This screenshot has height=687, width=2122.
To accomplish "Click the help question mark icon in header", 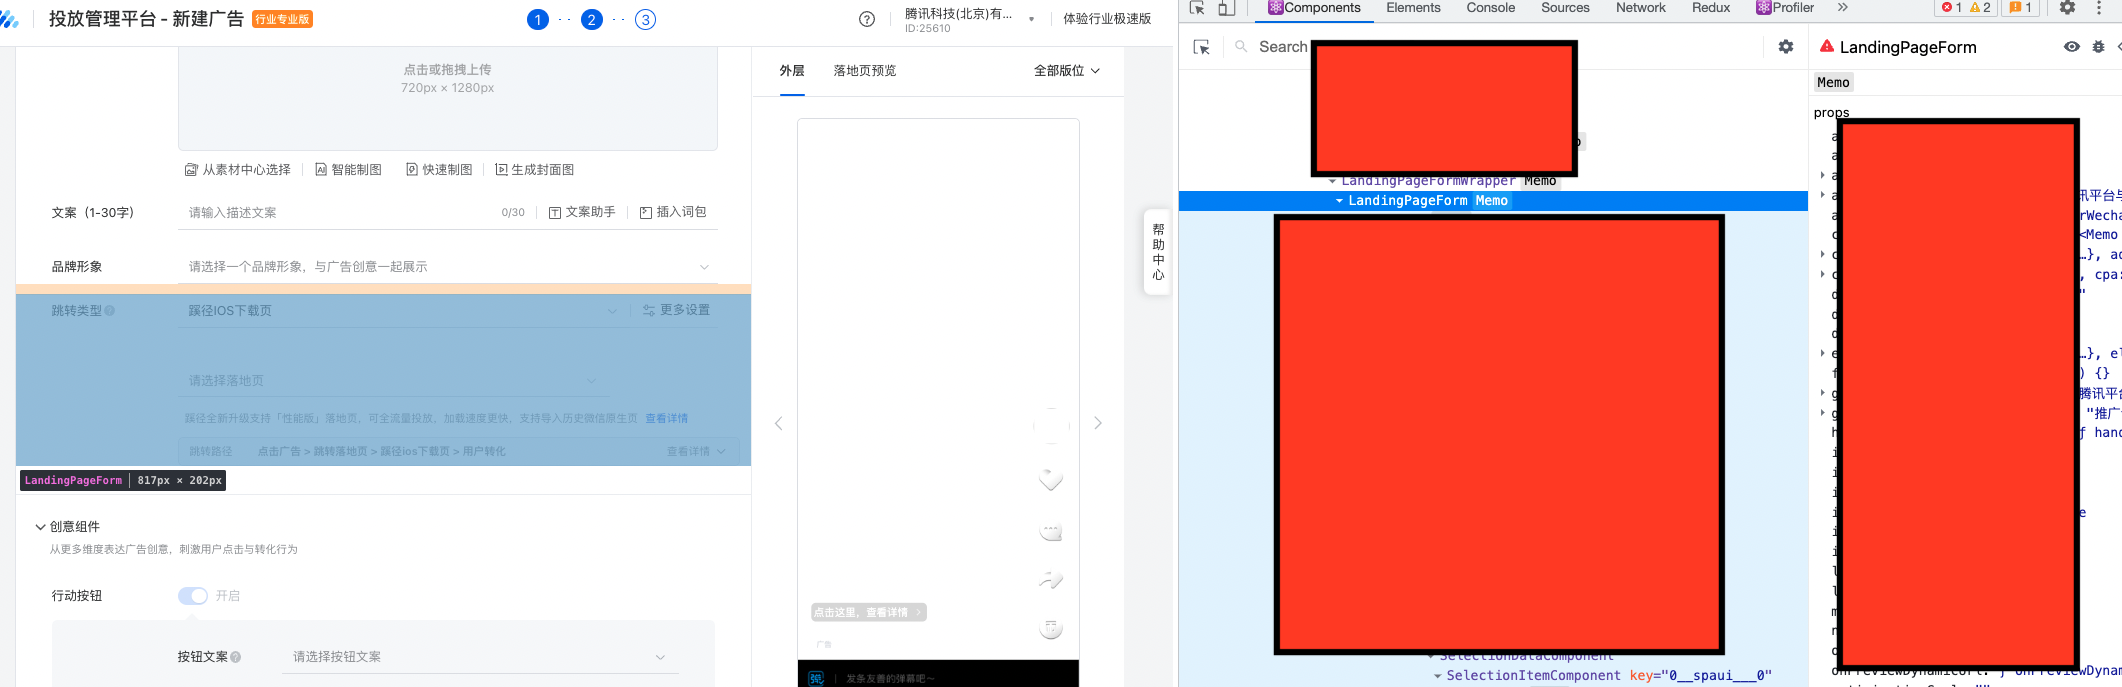I will (x=867, y=19).
